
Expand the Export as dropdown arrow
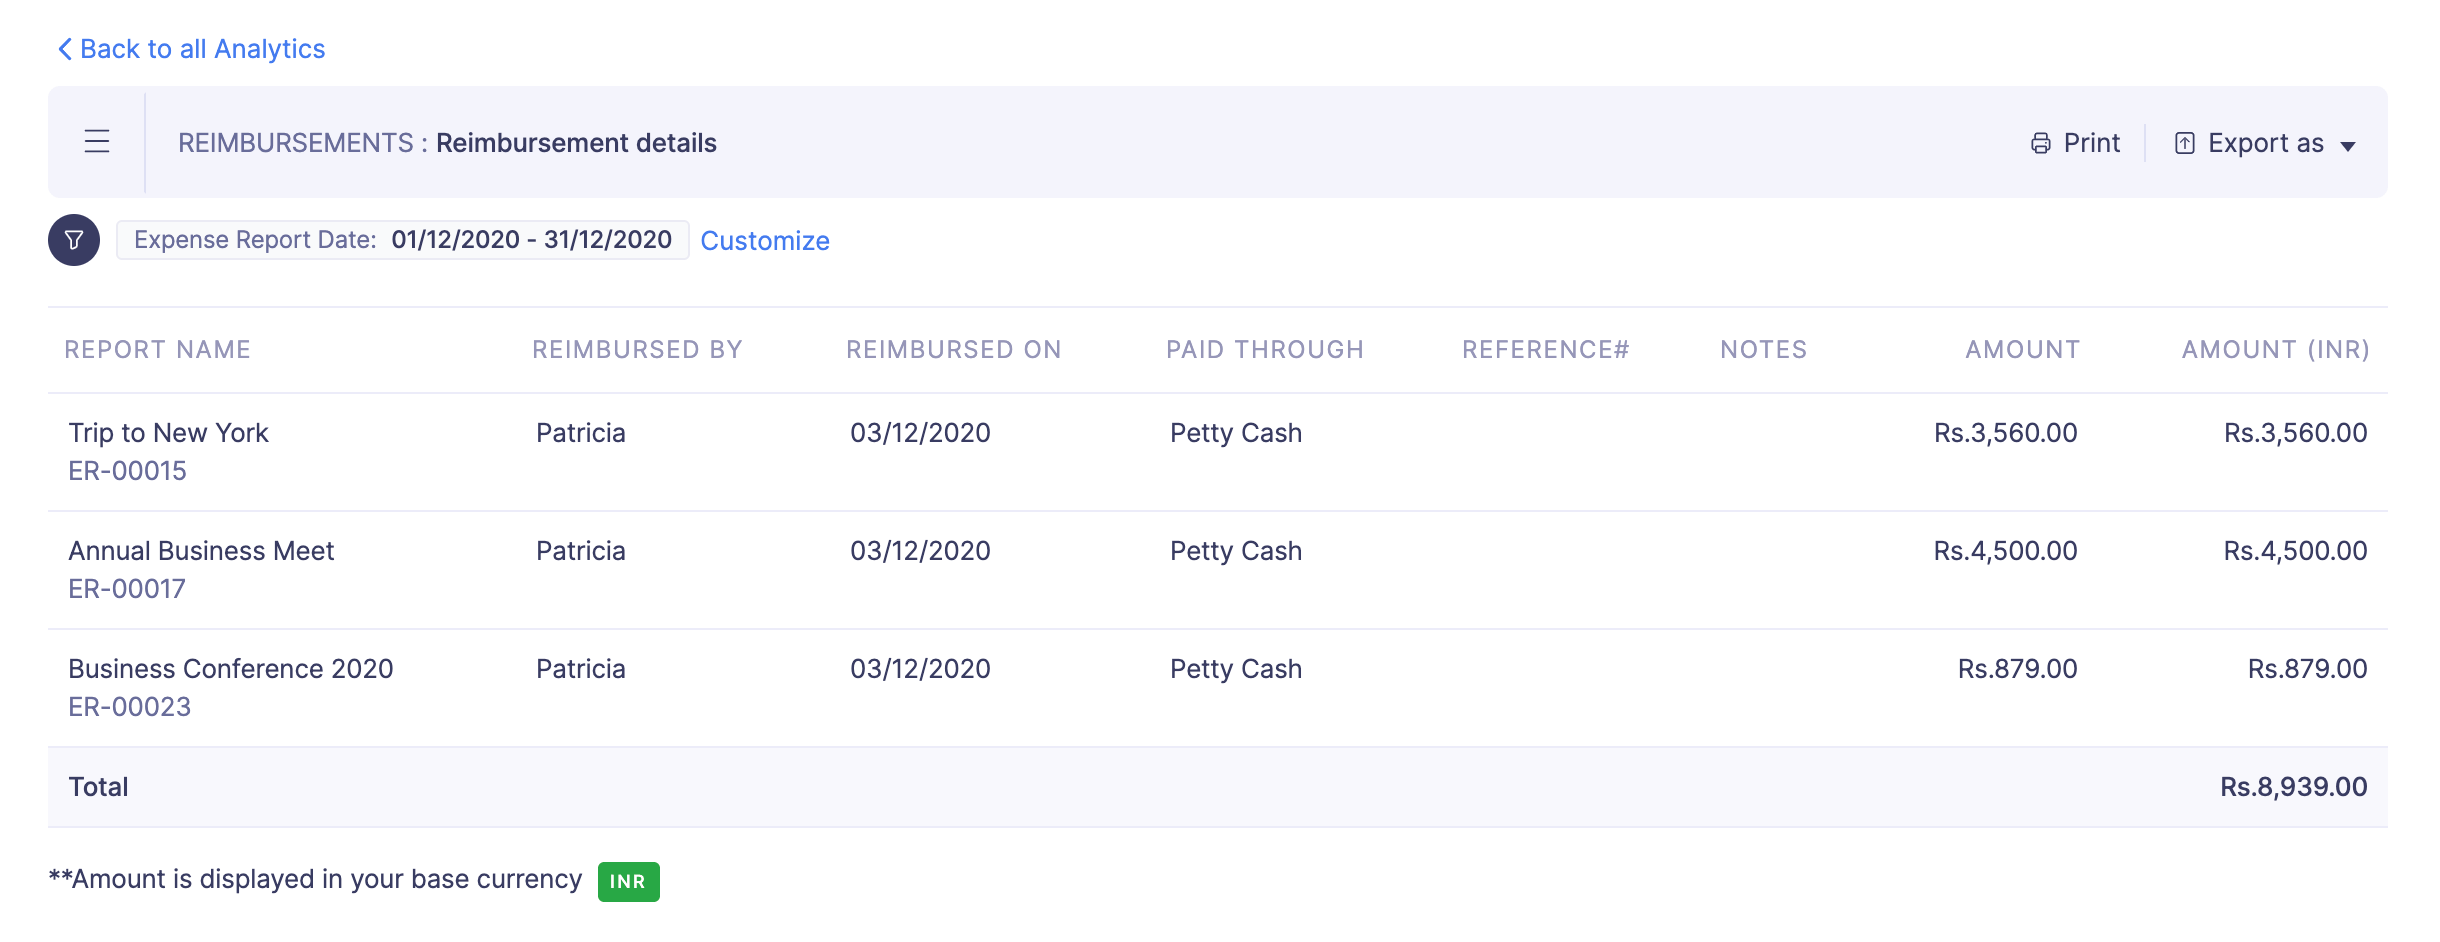point(2348,146)
